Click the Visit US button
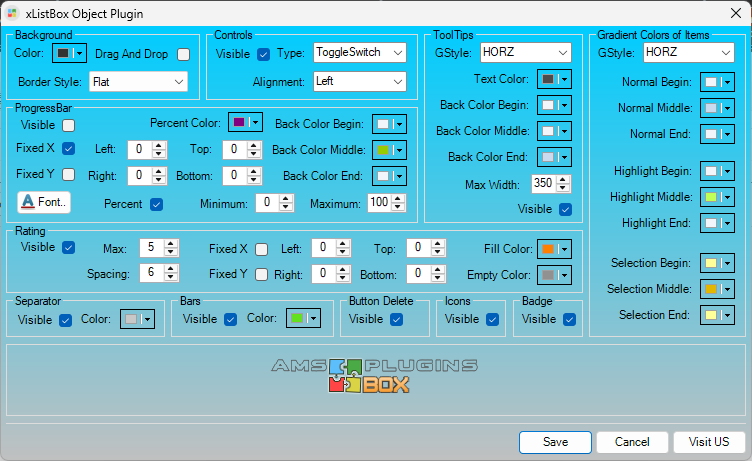Viewport: 752px width, 461px height. 709,442
